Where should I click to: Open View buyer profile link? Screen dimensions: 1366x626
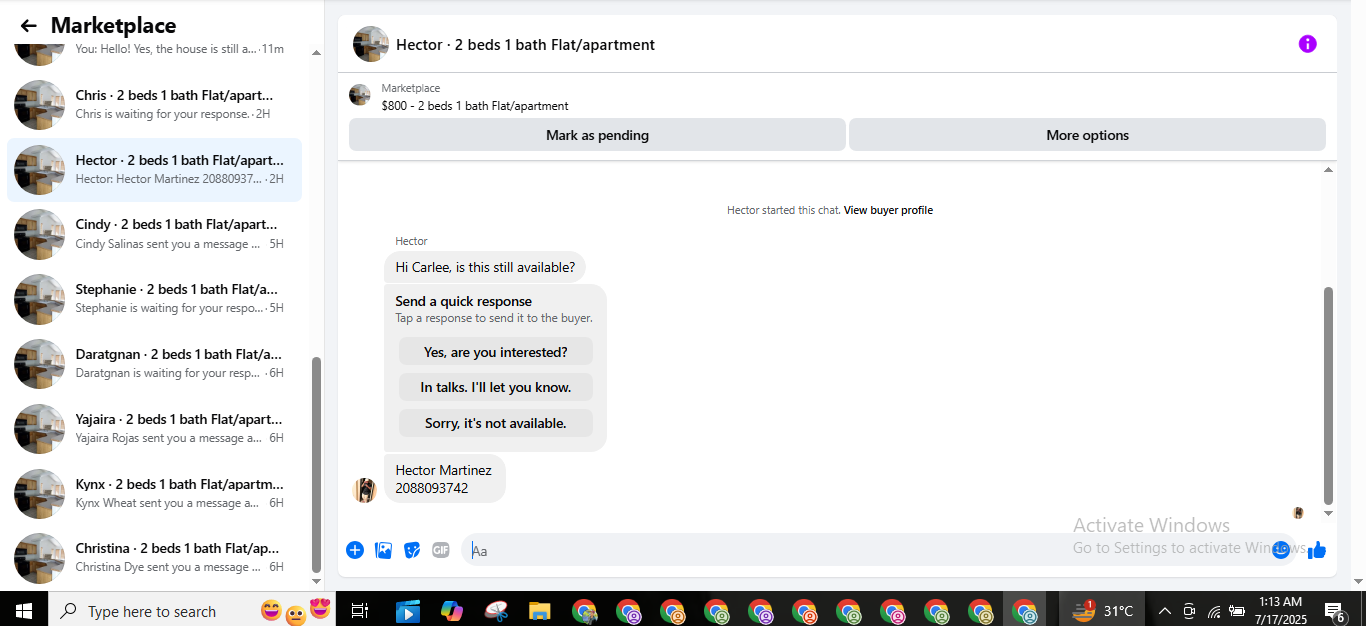coord(888,210)
